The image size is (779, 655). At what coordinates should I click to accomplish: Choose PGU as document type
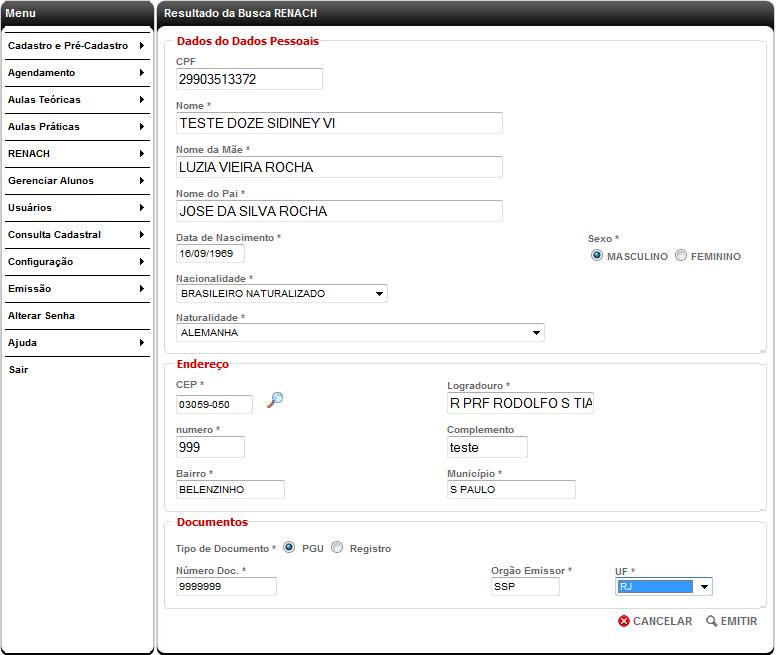click(289, 547)
